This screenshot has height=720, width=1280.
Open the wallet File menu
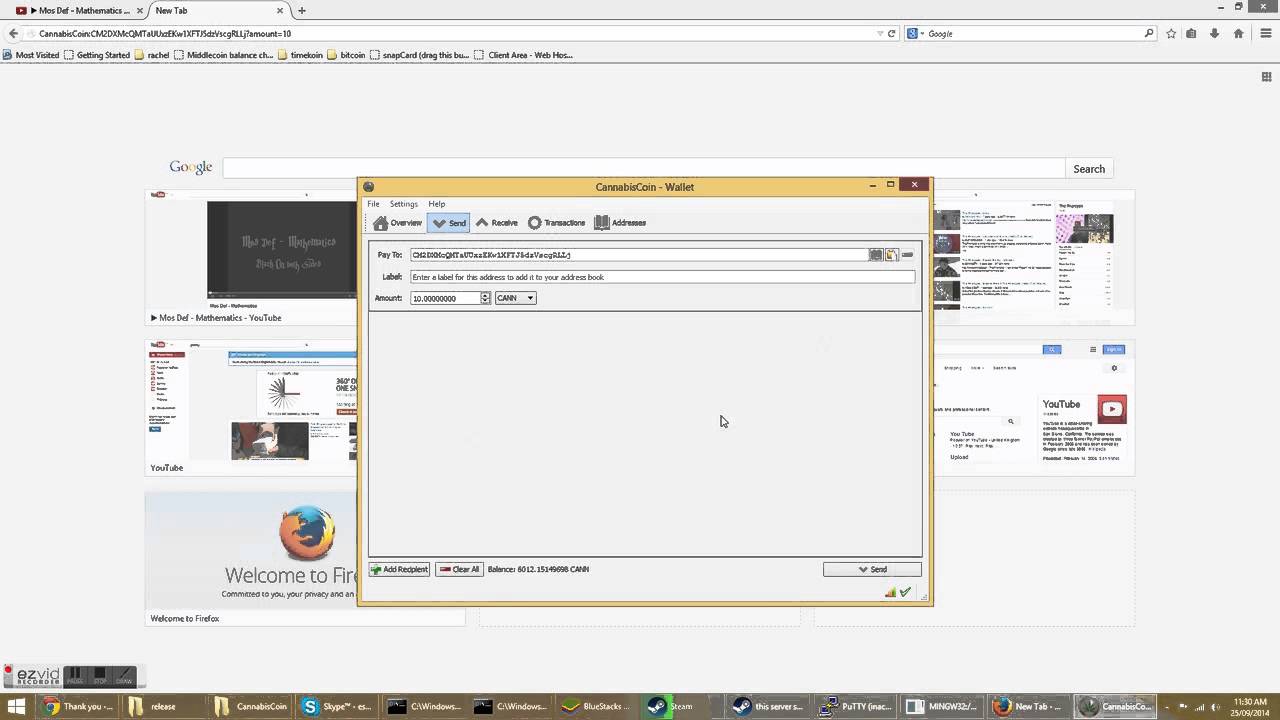click(x=373, y=204)
